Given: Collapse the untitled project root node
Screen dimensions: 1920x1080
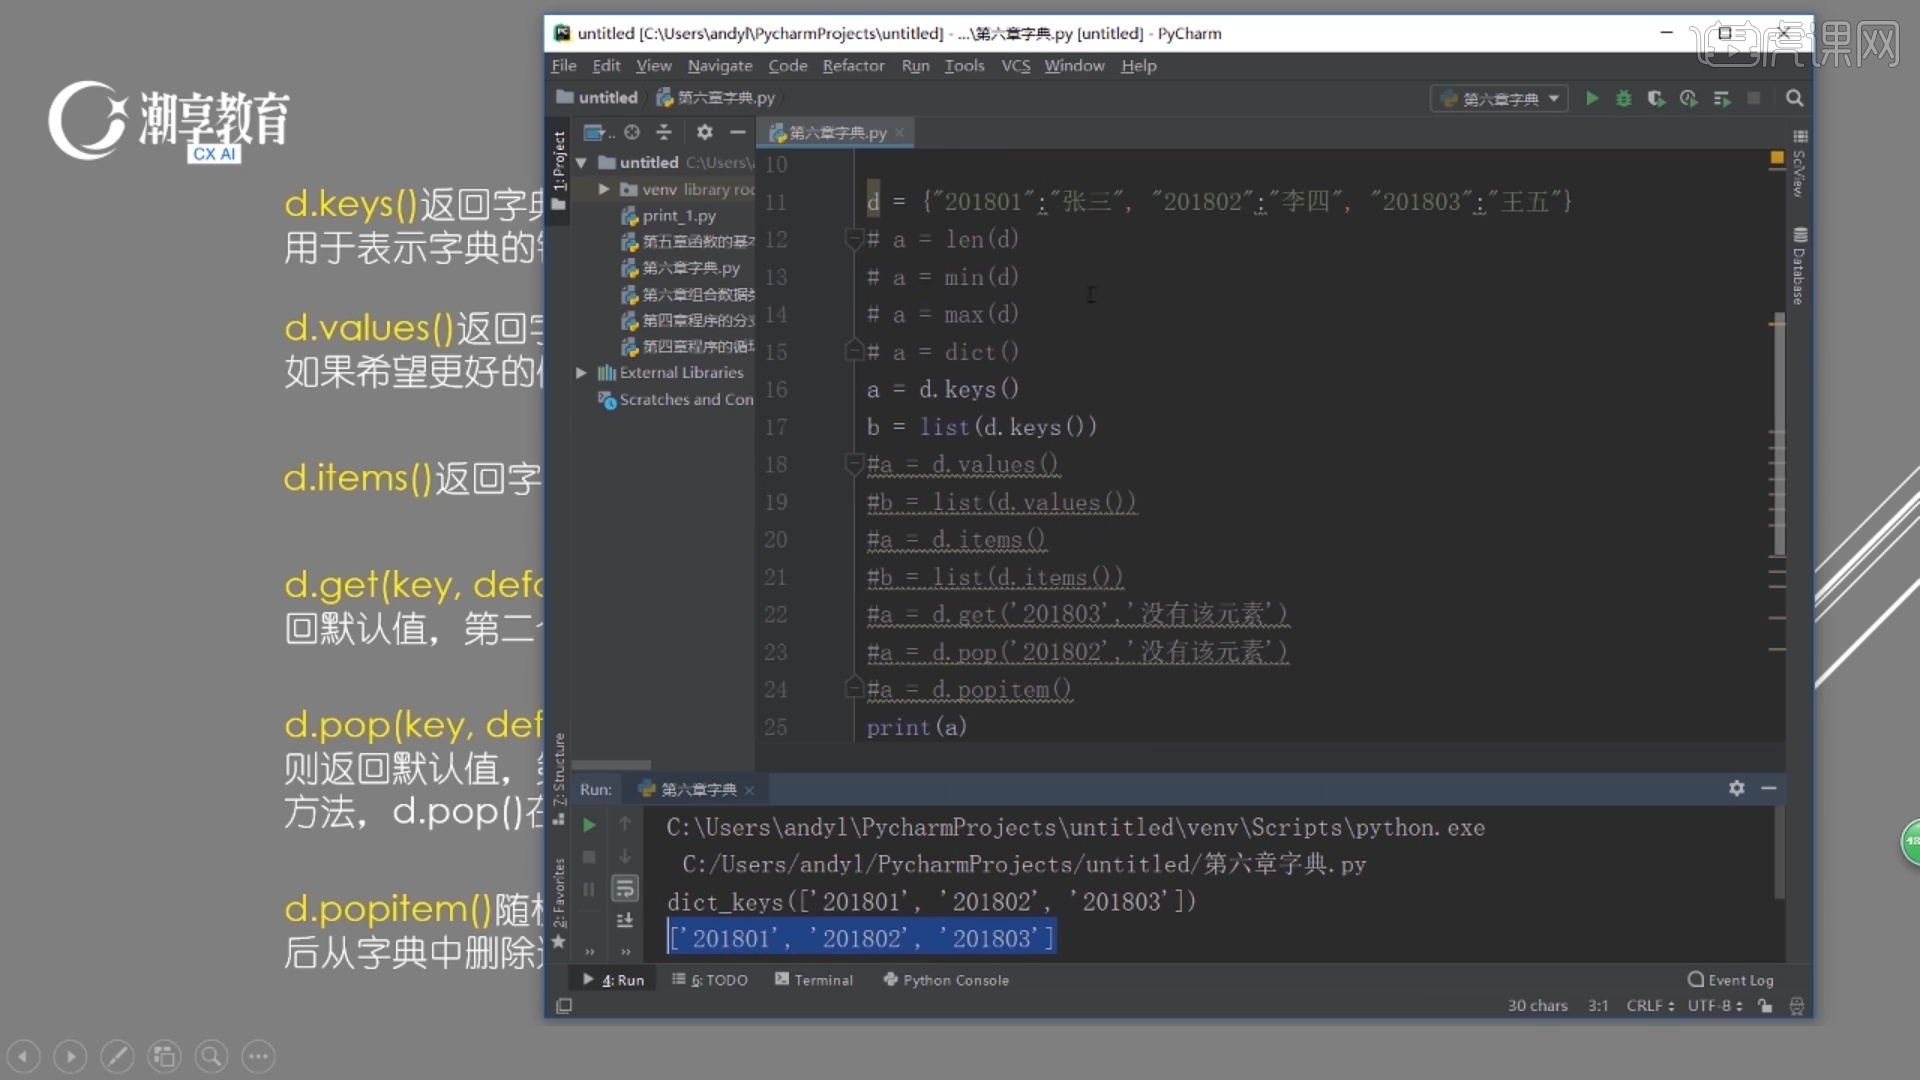Looking at the screenshot, I should click(x=581, y=162).
